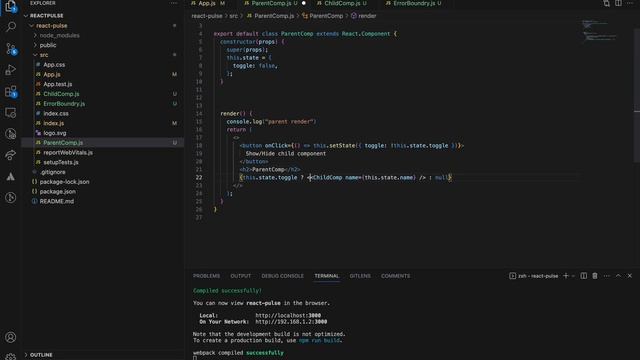This screenshot has width=640, height=360.
Task: Click the ParentComp.js breadcrumb segment
Action: pos(274,16)
